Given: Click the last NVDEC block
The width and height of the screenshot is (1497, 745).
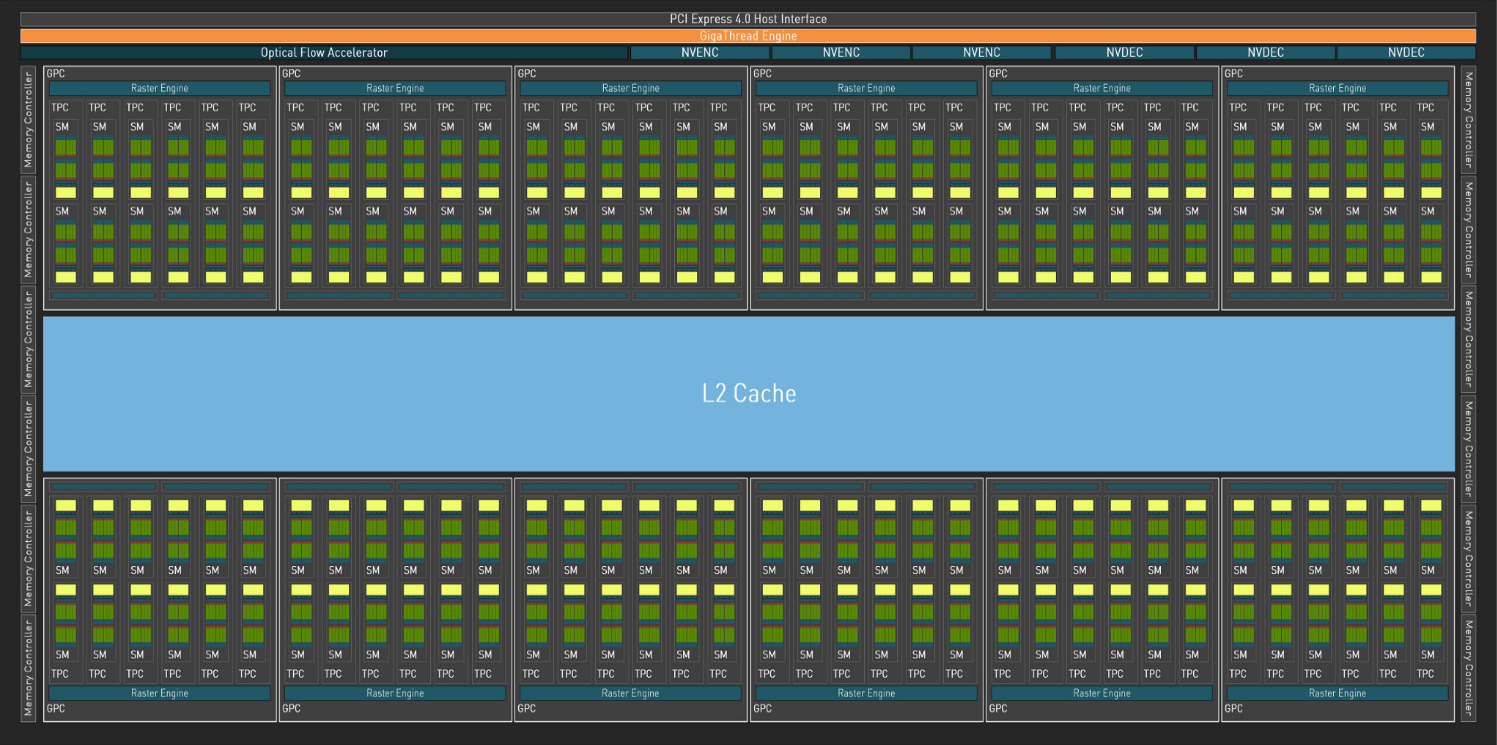Looking at the screenshot, I should (1405, 52).
